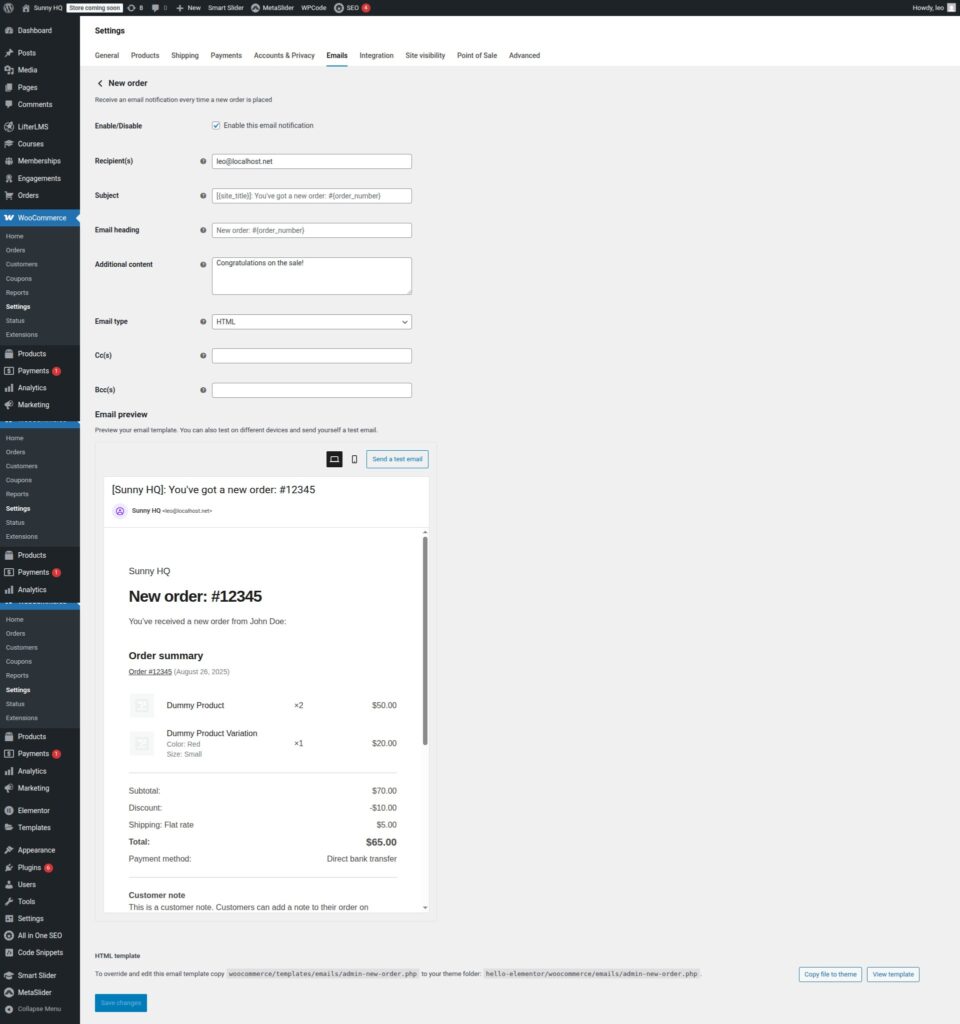Open Plugins in the sidebar
This screenshot has height=1024, width=960.
click(29, 867)
